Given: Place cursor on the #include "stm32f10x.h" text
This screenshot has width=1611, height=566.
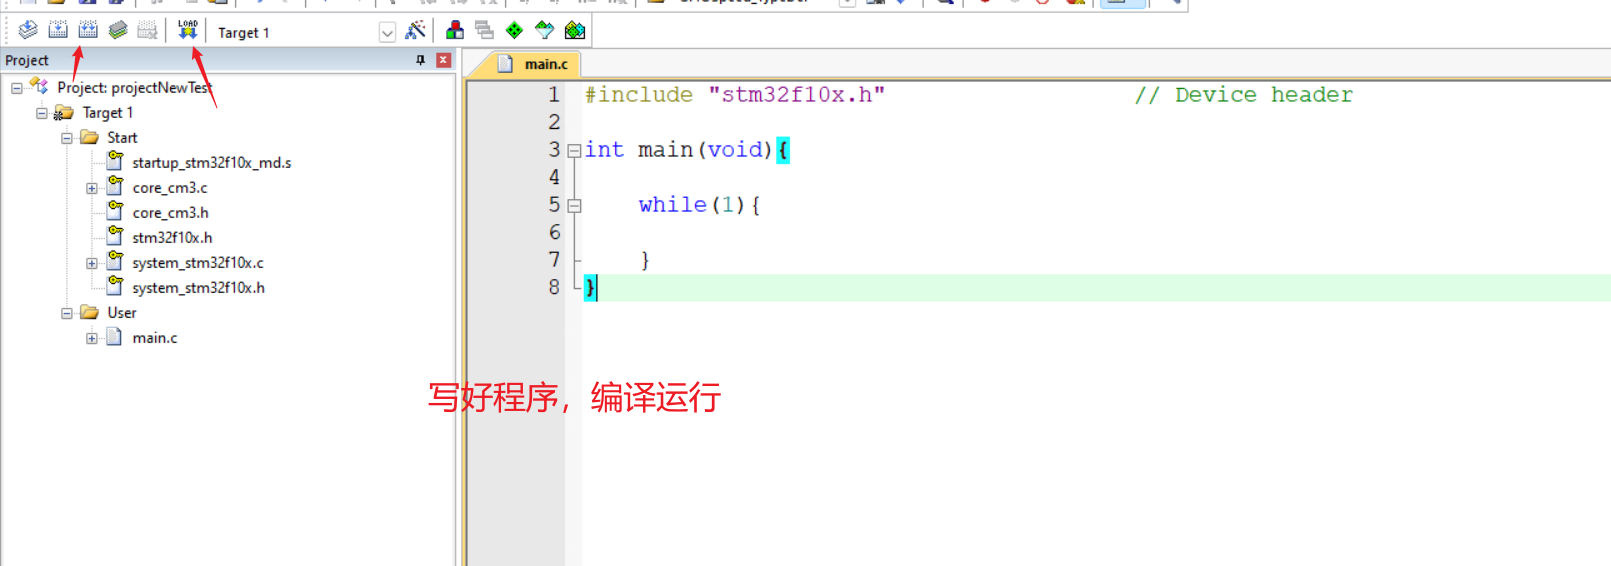Looking at the screenshot, I should coord(735,95).
